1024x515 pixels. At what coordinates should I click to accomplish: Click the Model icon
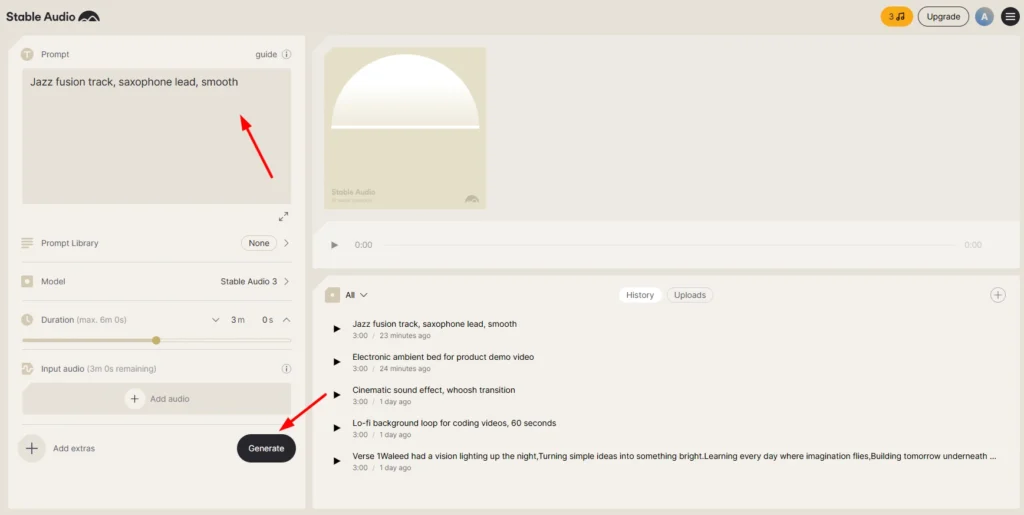coord(27,281)
